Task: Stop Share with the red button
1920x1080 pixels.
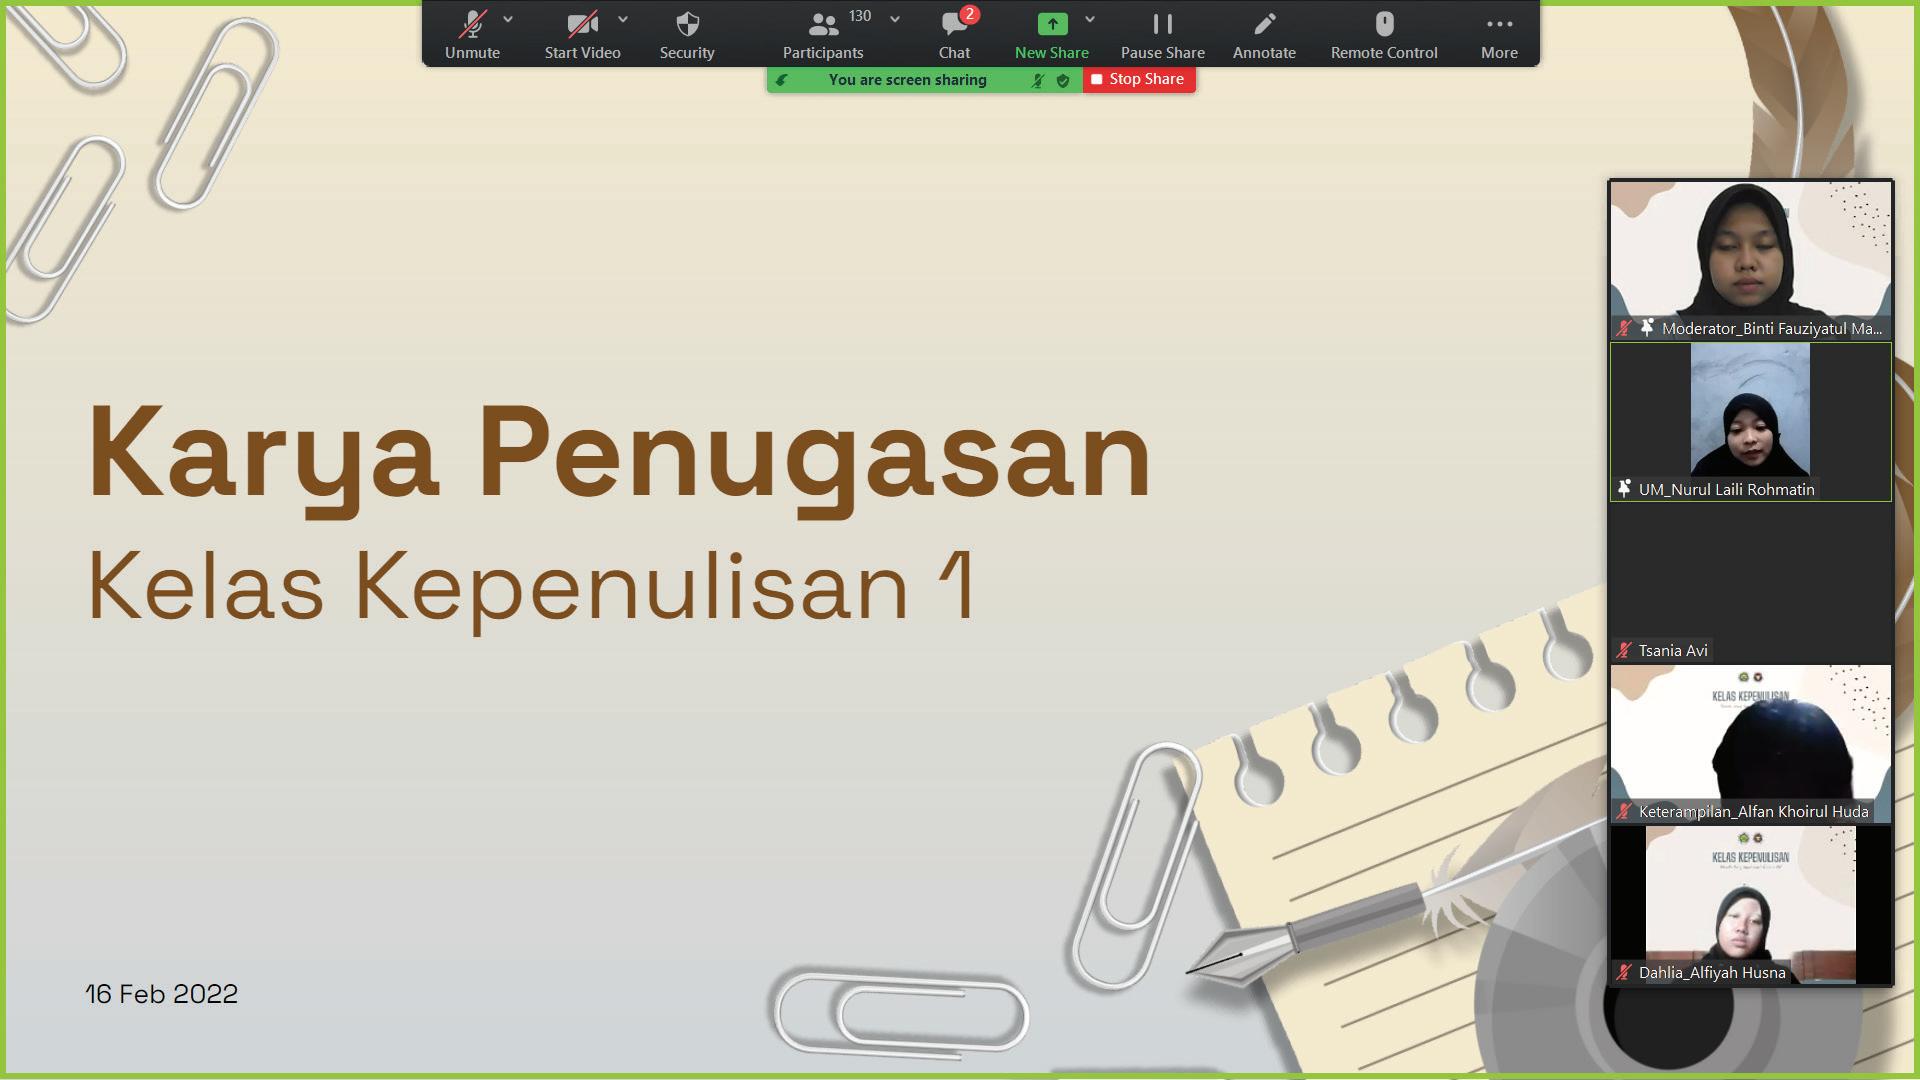Action: 1139,79
